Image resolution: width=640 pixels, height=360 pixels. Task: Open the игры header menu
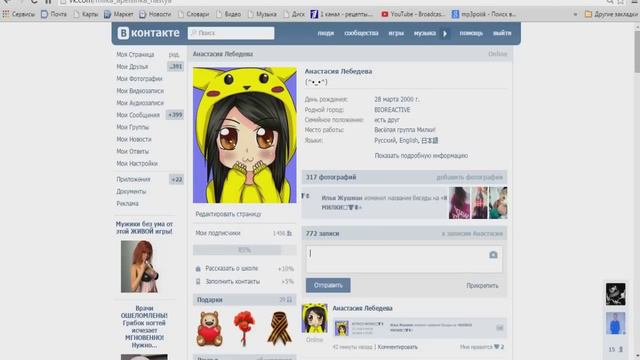(x=396, y=33)
